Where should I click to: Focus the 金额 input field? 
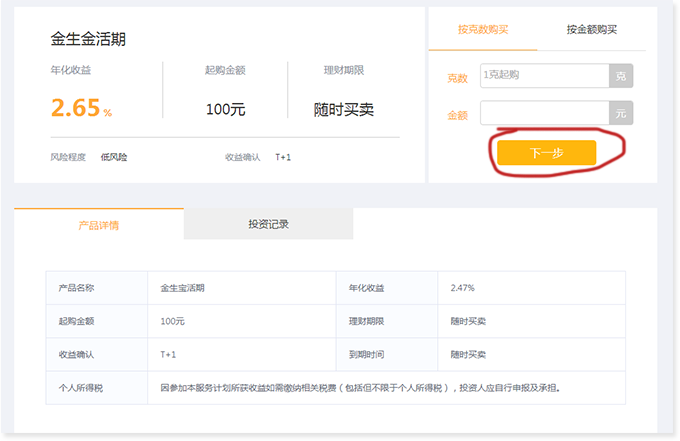pyautogui.click(x=543, y=114)
